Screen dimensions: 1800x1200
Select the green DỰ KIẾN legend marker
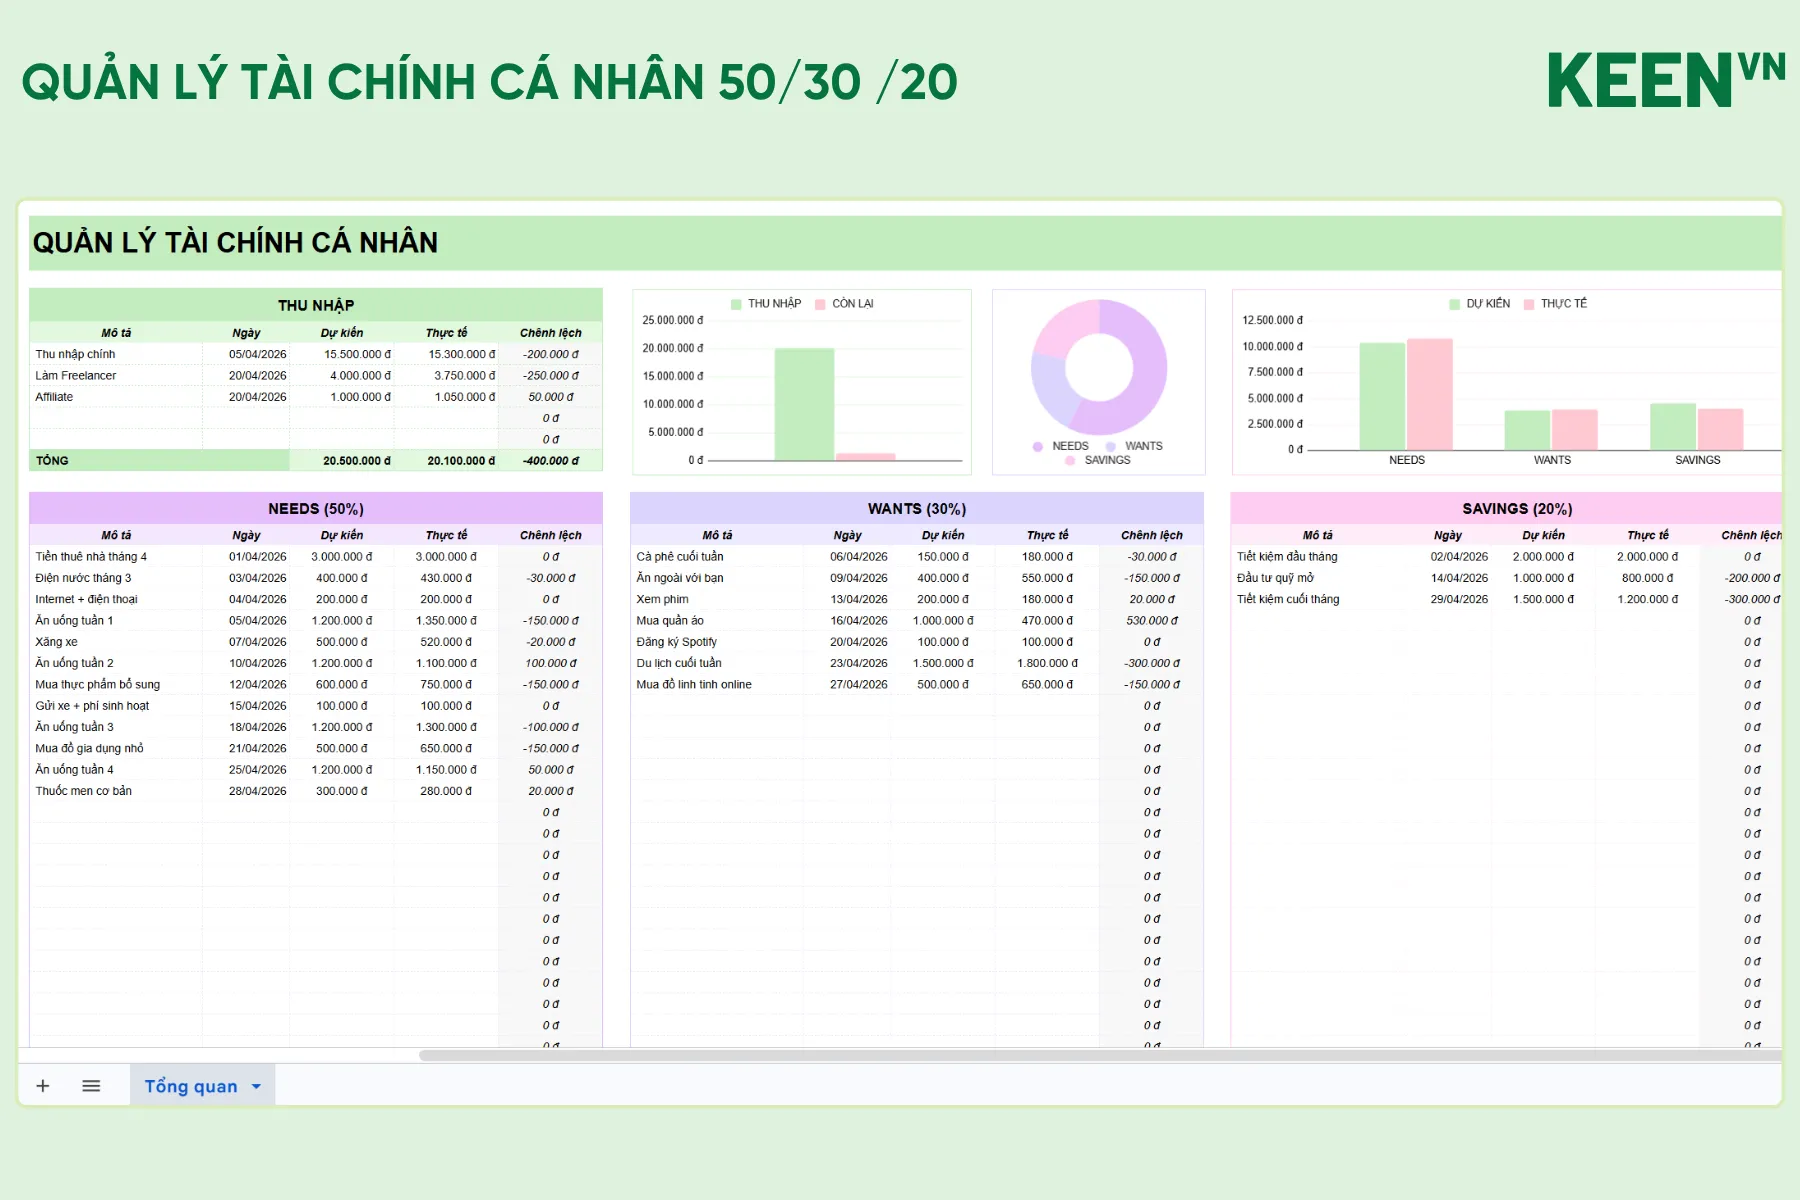pos(1455,304)
